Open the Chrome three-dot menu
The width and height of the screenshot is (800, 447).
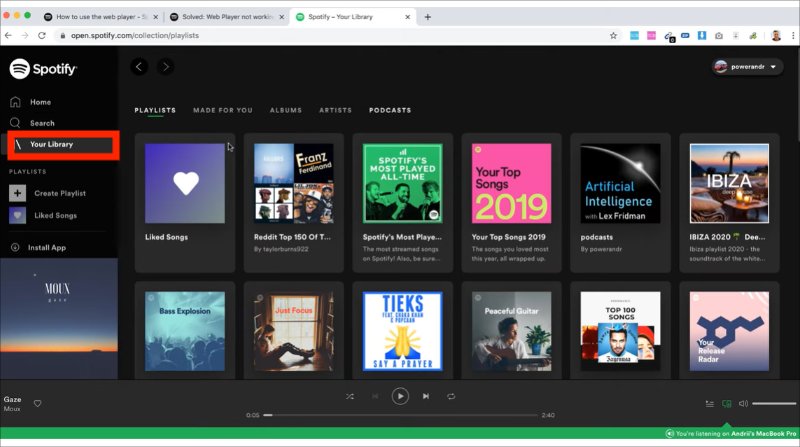point(793,35)
